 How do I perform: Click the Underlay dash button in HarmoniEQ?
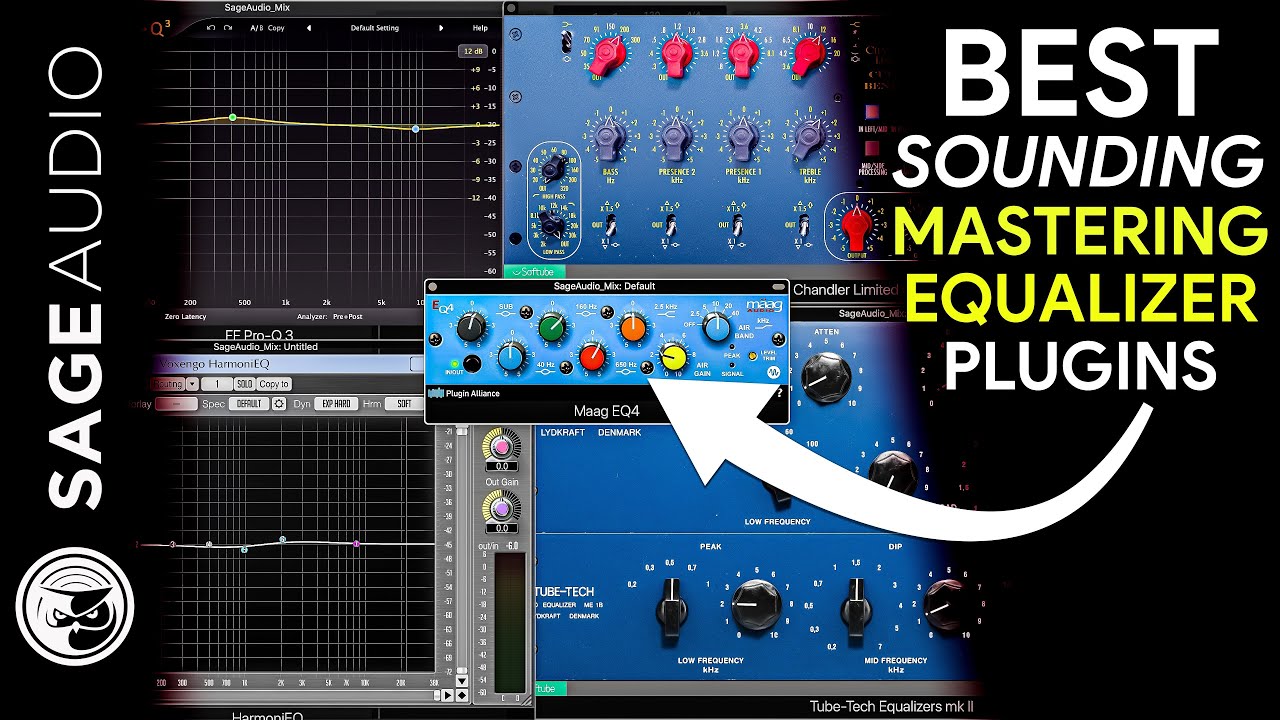tap(176, 404)
